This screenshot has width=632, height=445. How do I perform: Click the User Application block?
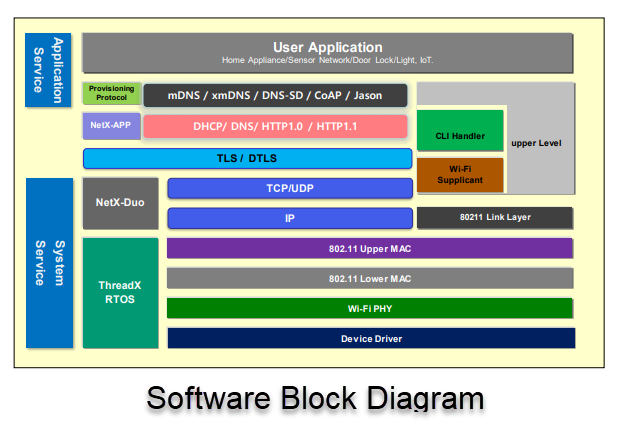(x=327, y=53)
